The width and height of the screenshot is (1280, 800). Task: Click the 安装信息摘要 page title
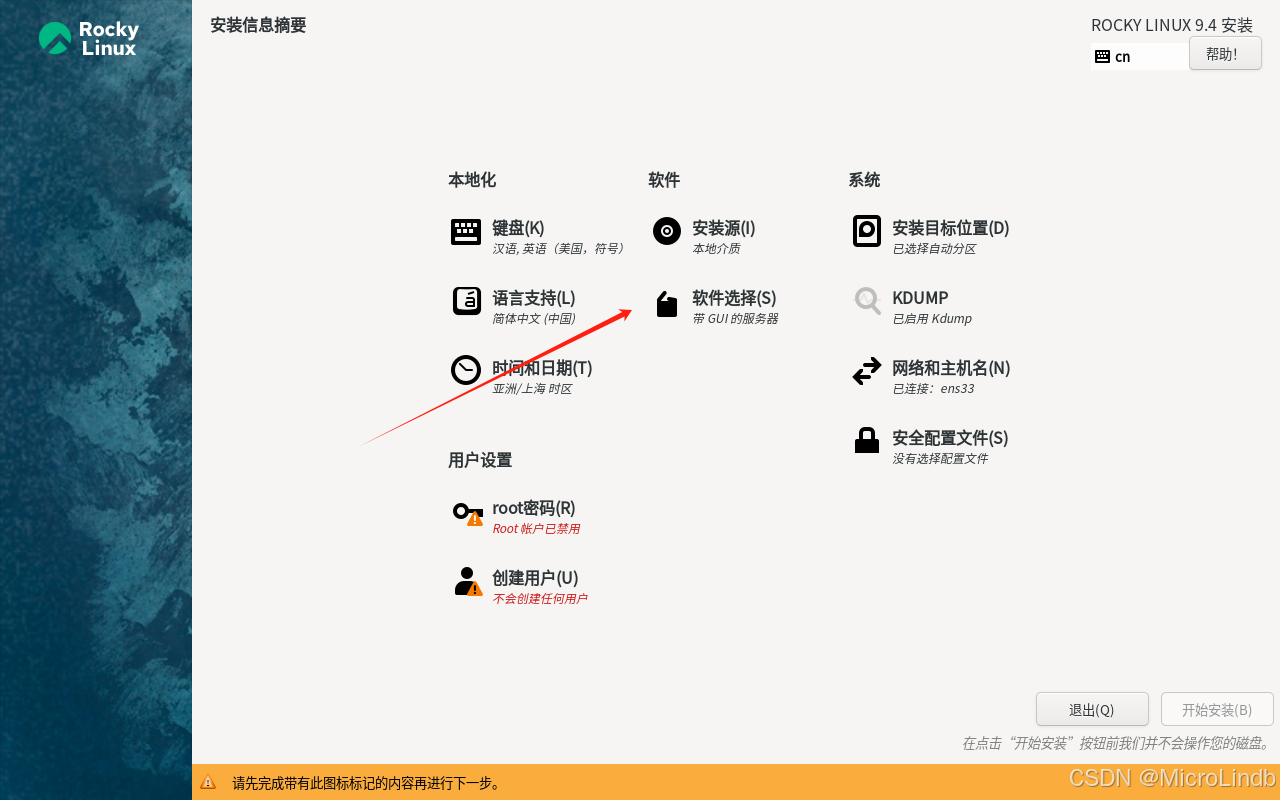pos(258,25)
